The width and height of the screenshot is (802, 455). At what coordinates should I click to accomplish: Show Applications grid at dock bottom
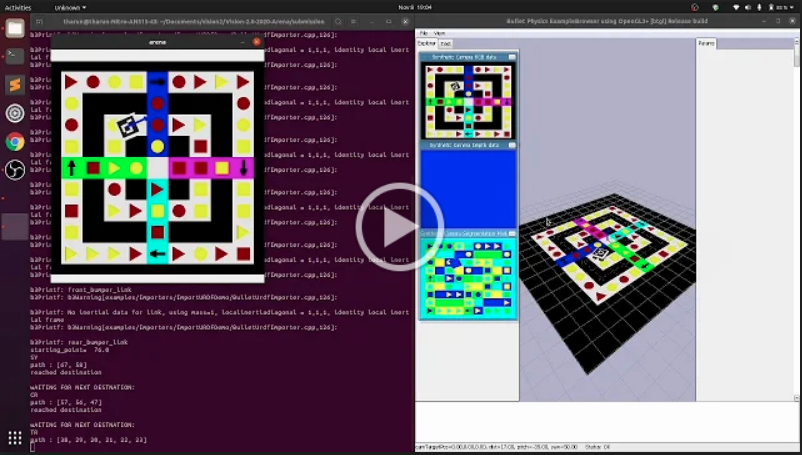pyautogui.click(x=15, y=438)
